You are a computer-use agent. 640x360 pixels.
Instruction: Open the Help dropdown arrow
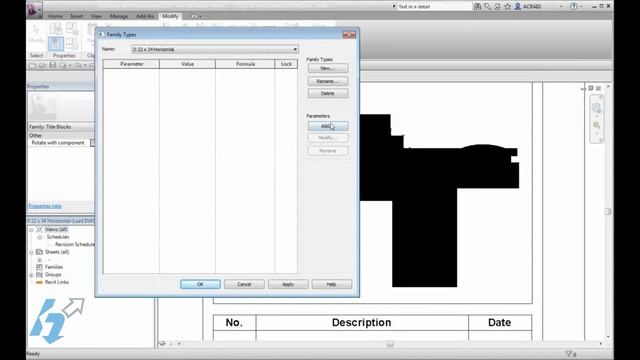pos(581,7)
